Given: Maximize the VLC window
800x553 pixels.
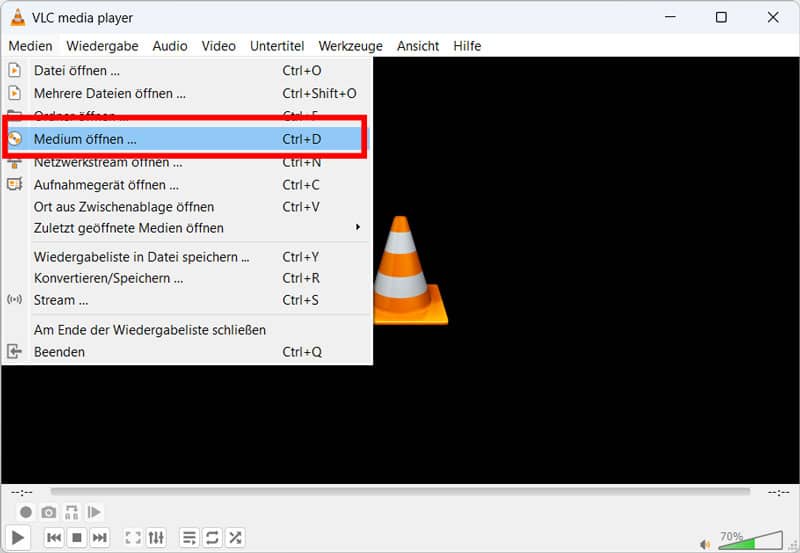Looking at the screenshot, I should pos(721,17).
